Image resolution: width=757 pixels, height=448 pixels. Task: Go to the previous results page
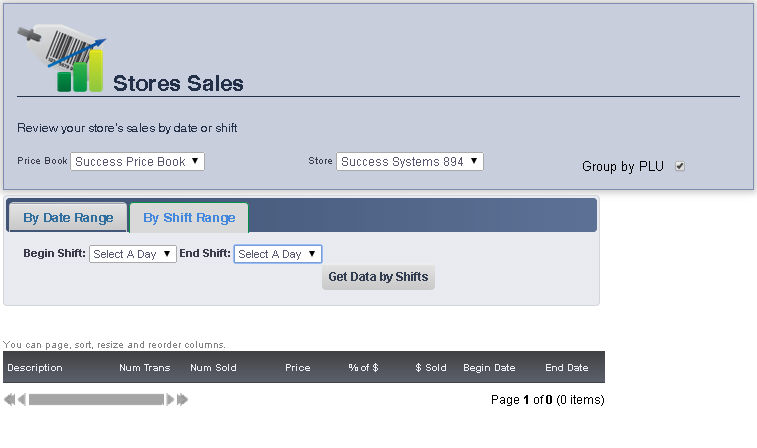click(21, 400)
